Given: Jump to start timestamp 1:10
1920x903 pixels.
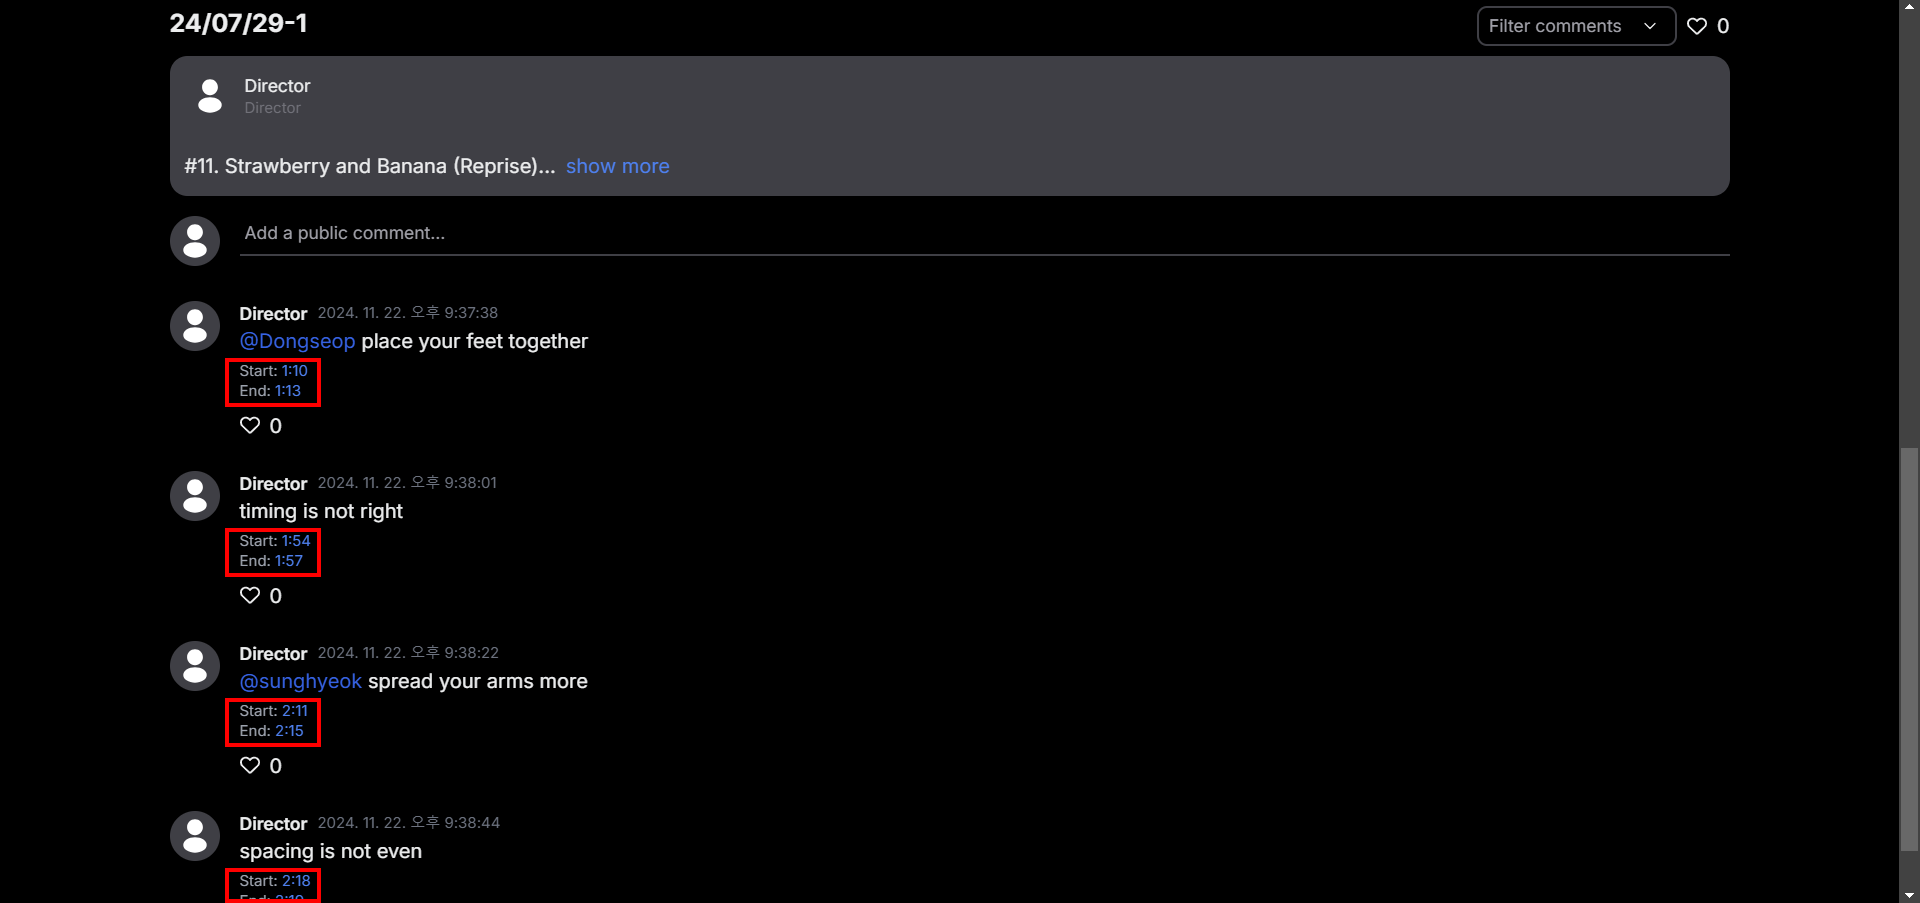Looking at the screenshot, I should (294, 371).
